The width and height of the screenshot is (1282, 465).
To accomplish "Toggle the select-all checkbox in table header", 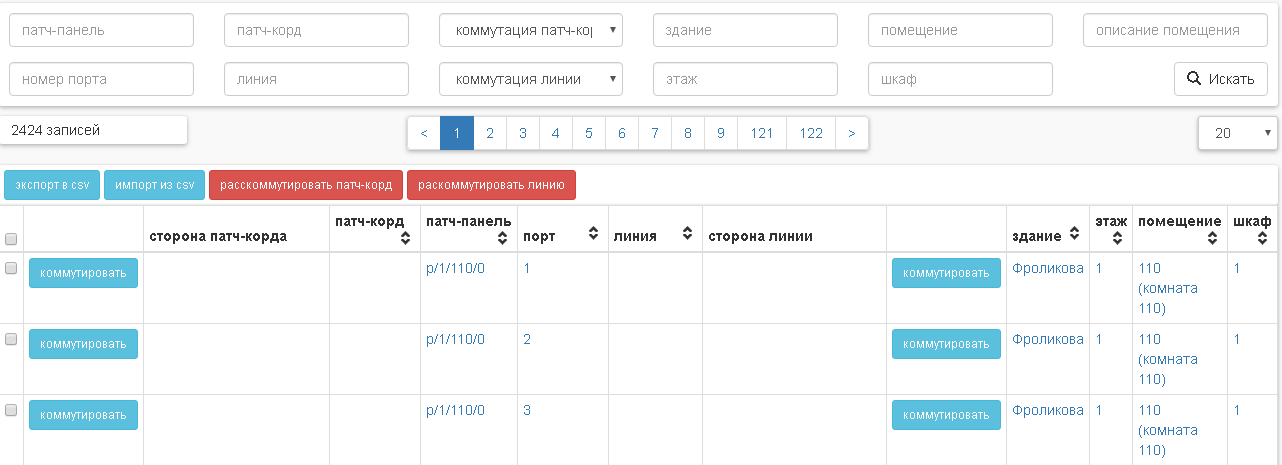I will click(11, 239).
